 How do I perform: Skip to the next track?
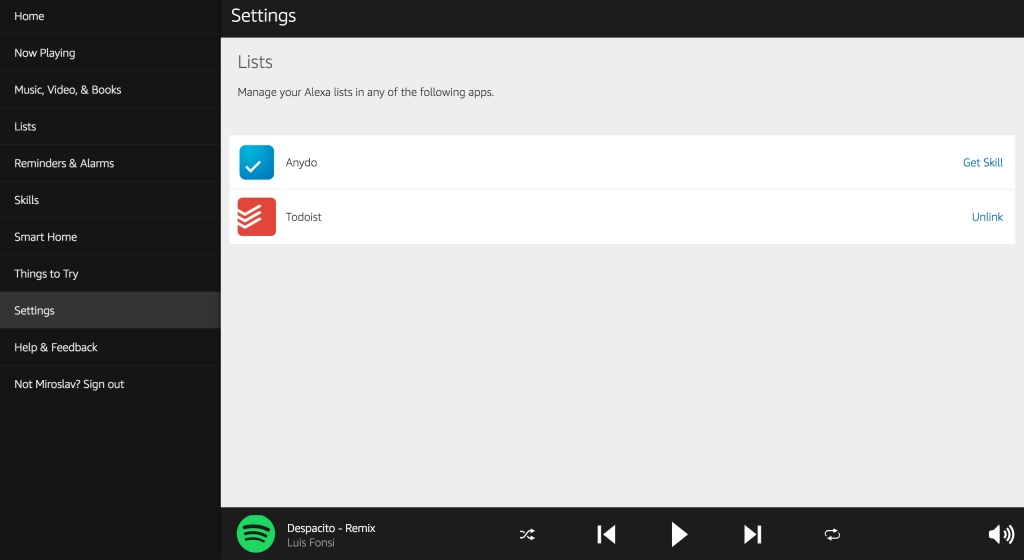pyautogui.click(x=753, y=535)
